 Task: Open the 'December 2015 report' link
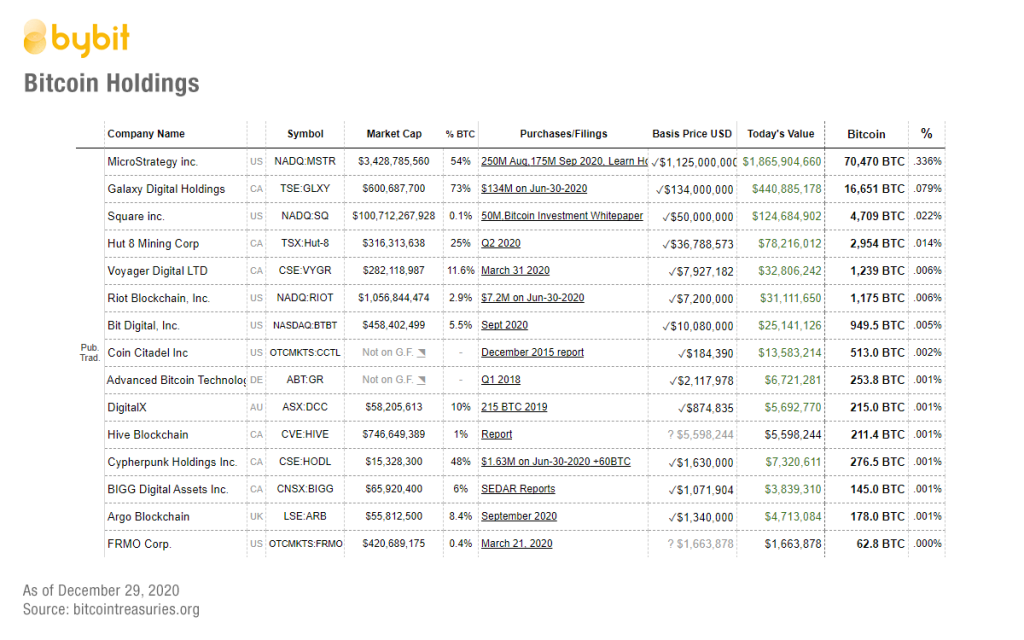532,353
